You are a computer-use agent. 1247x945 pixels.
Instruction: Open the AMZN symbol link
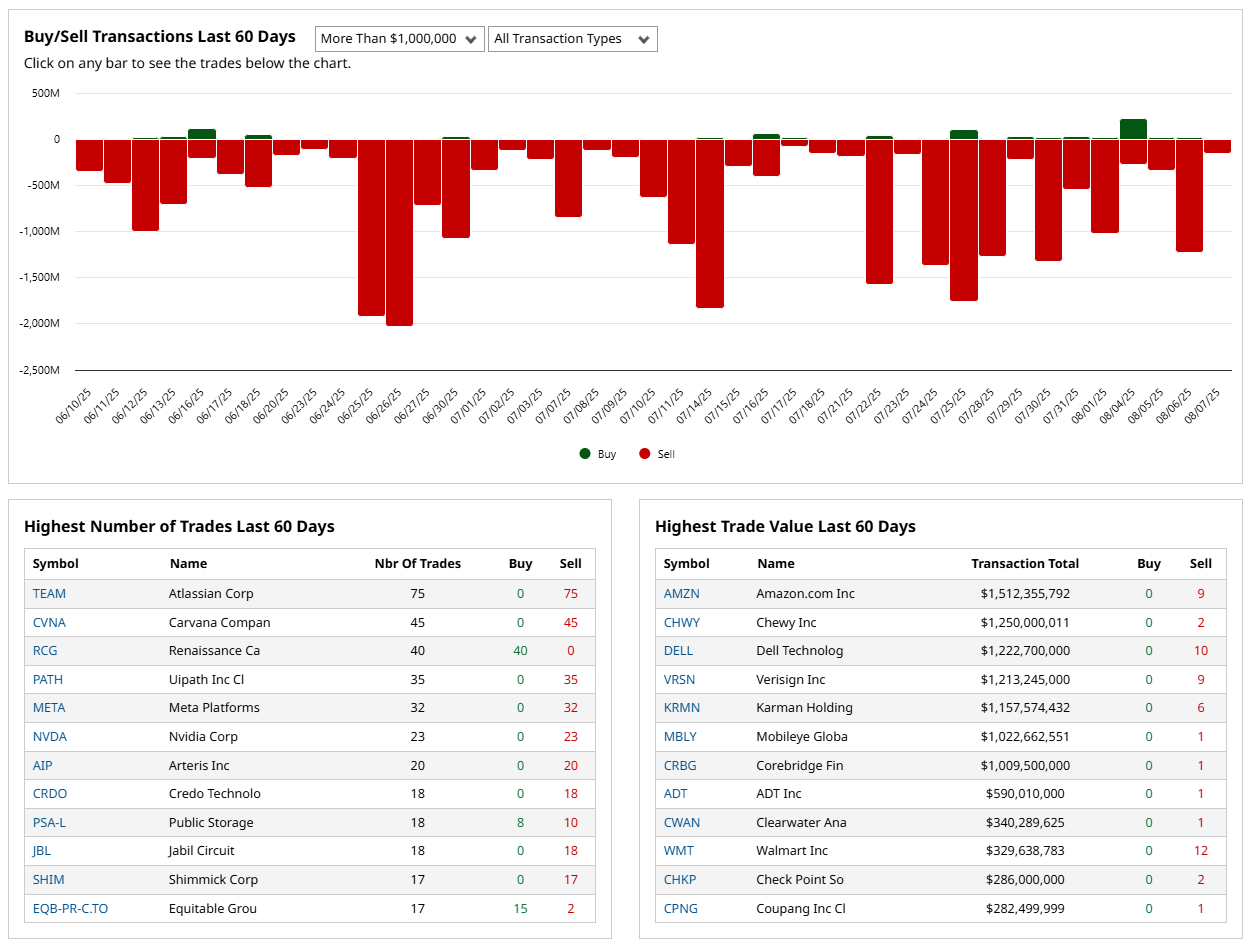(682, 594)
